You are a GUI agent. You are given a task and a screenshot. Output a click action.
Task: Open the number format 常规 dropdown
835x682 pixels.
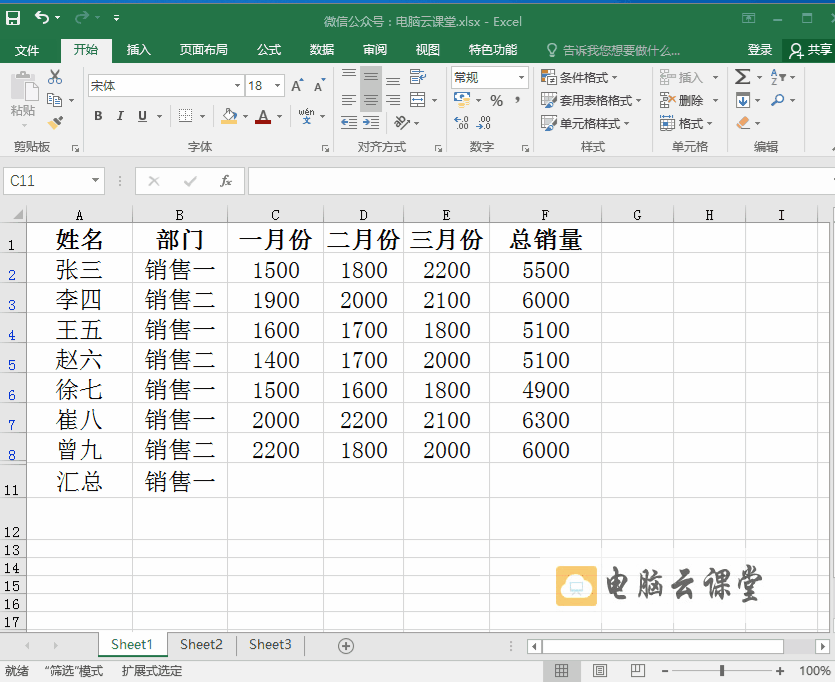tap(521, 77)
